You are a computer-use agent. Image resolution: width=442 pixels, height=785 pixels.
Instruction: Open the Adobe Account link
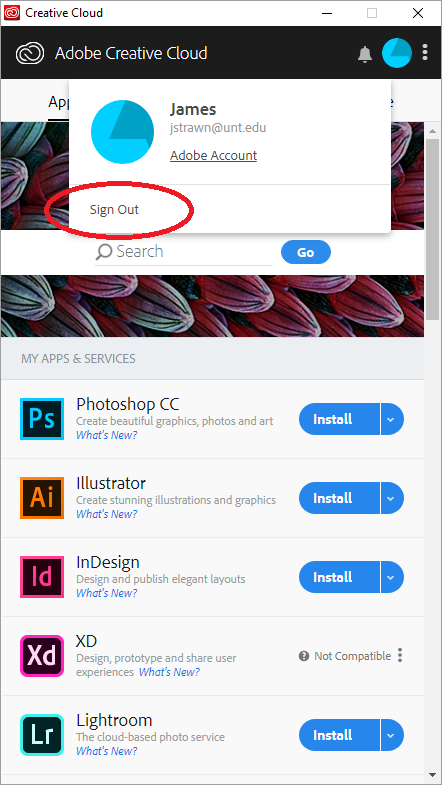coord(213,156)
